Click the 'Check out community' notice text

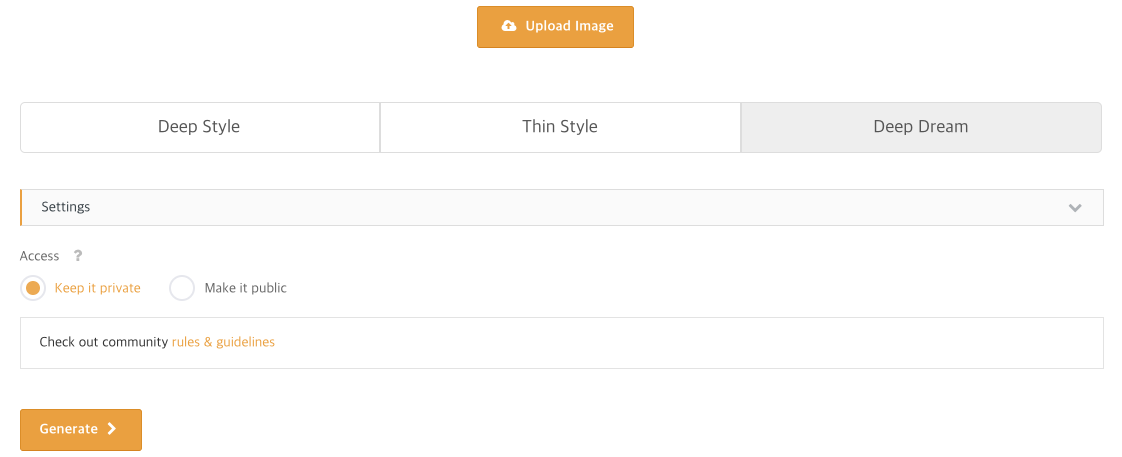click(104, 342)
